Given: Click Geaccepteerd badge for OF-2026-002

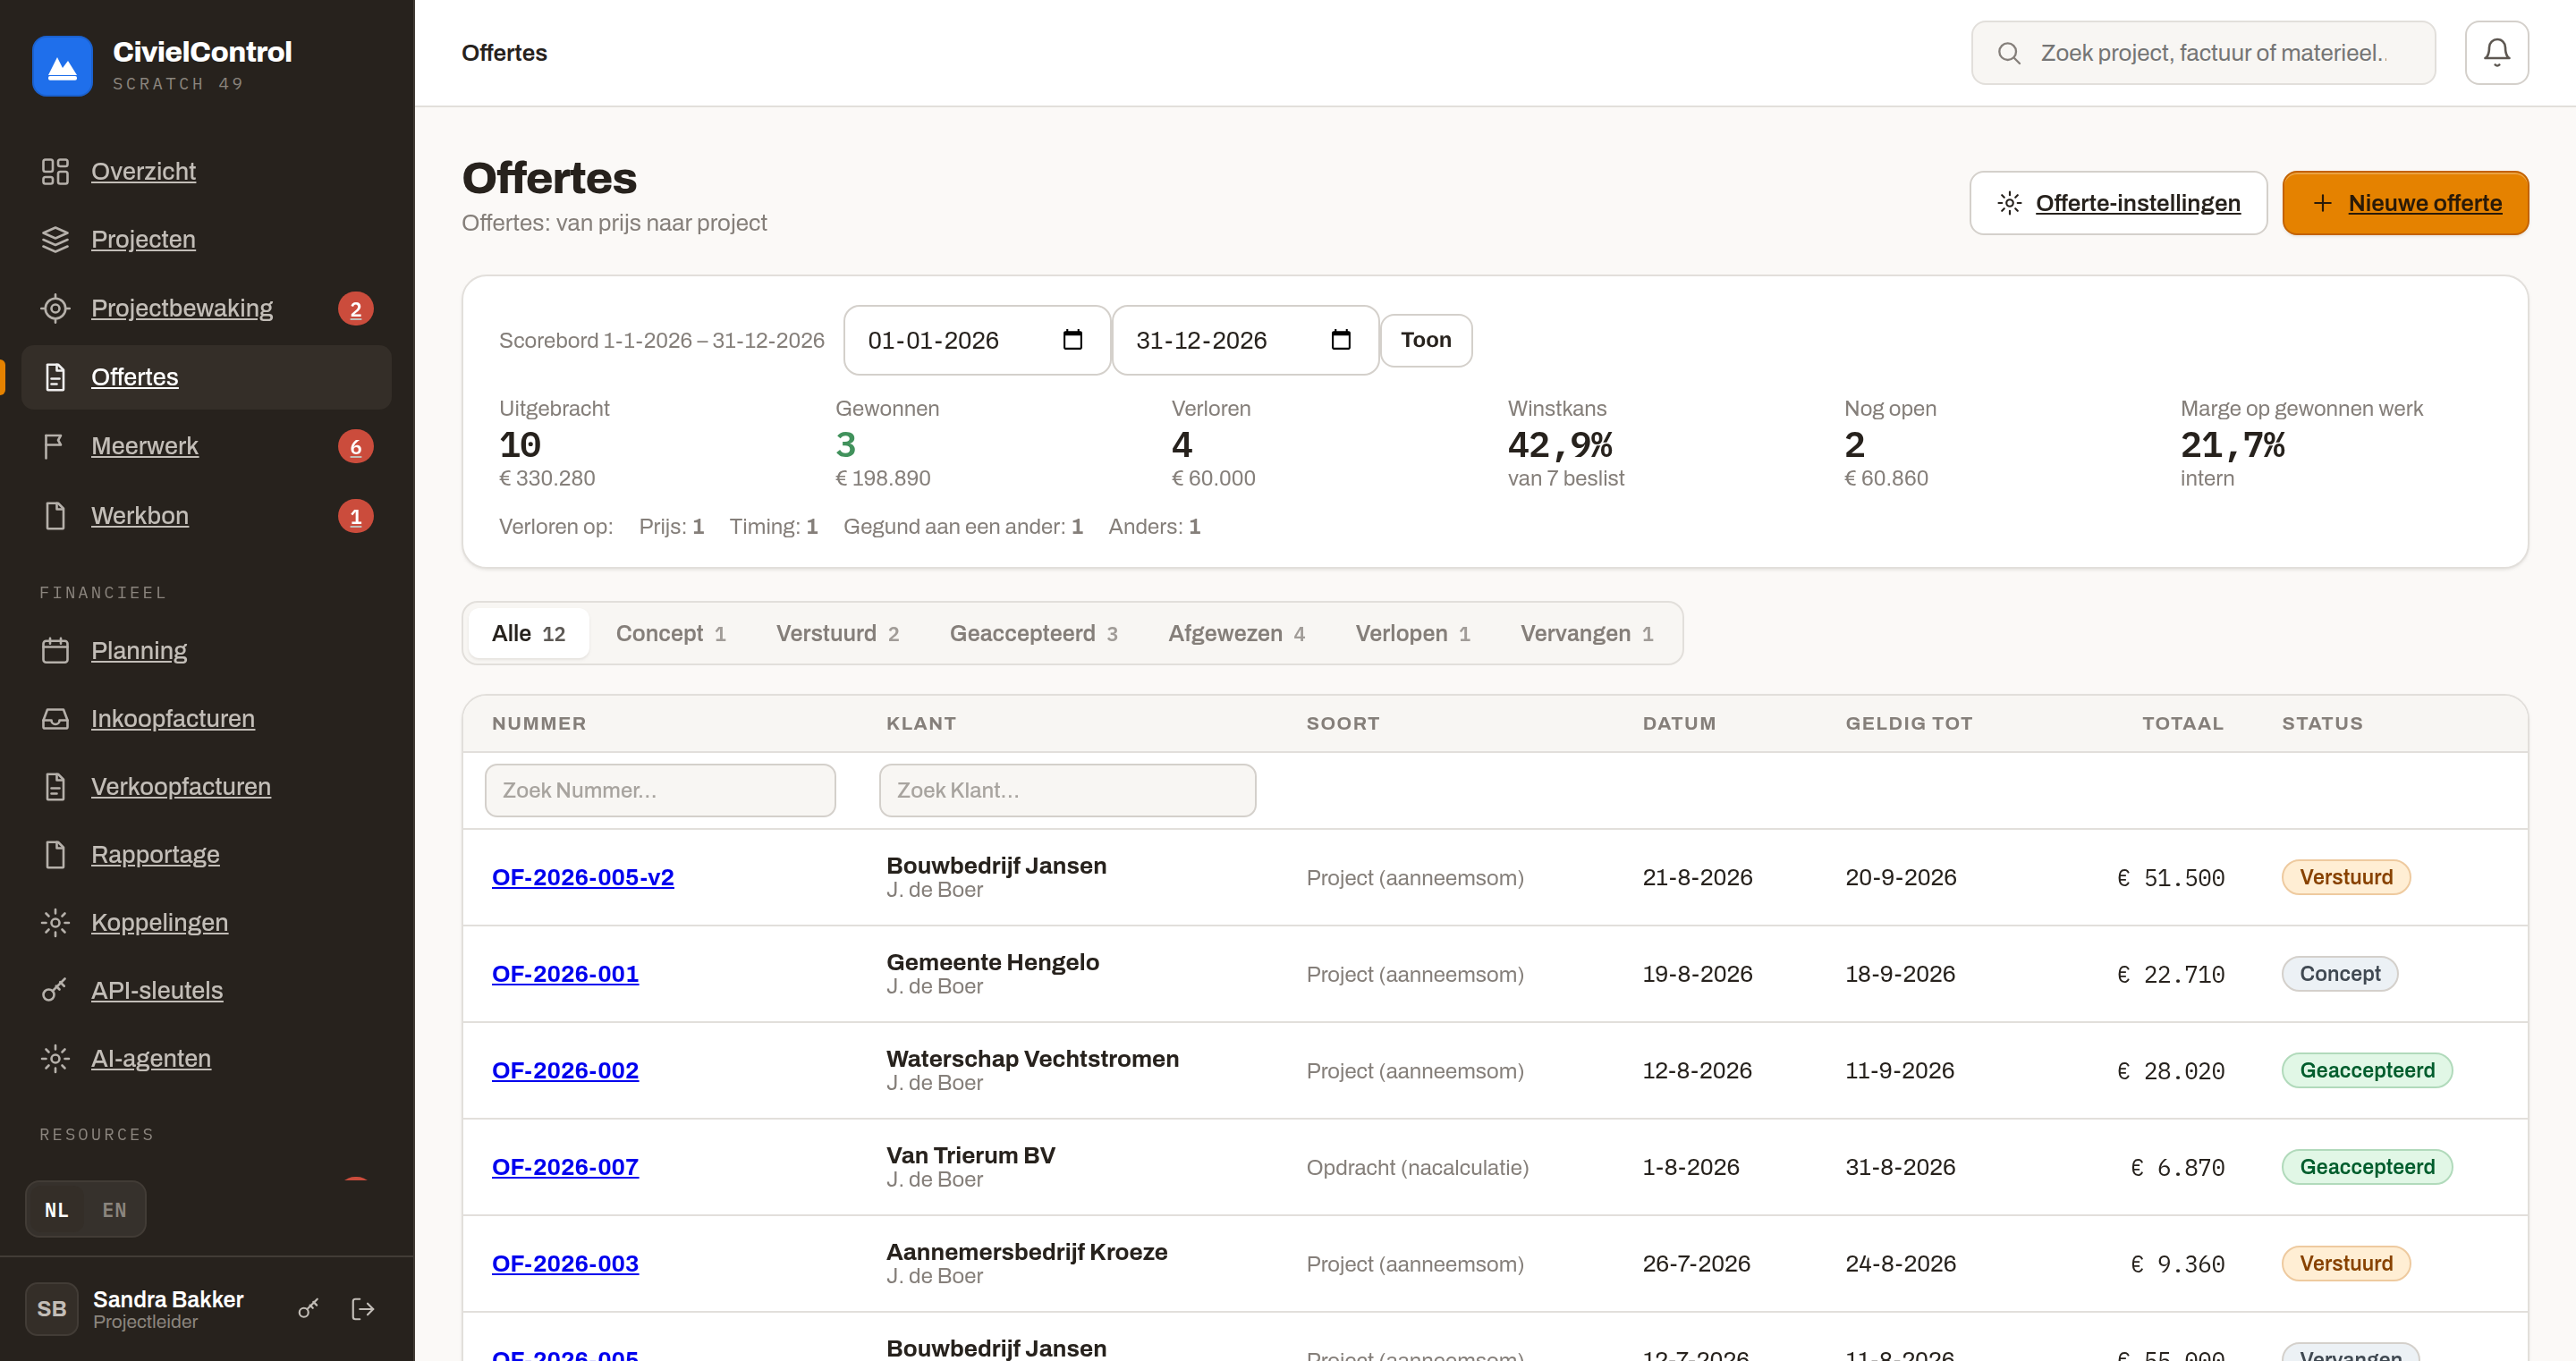Looking at the screenshot, I should (x=2367, y=1070).
